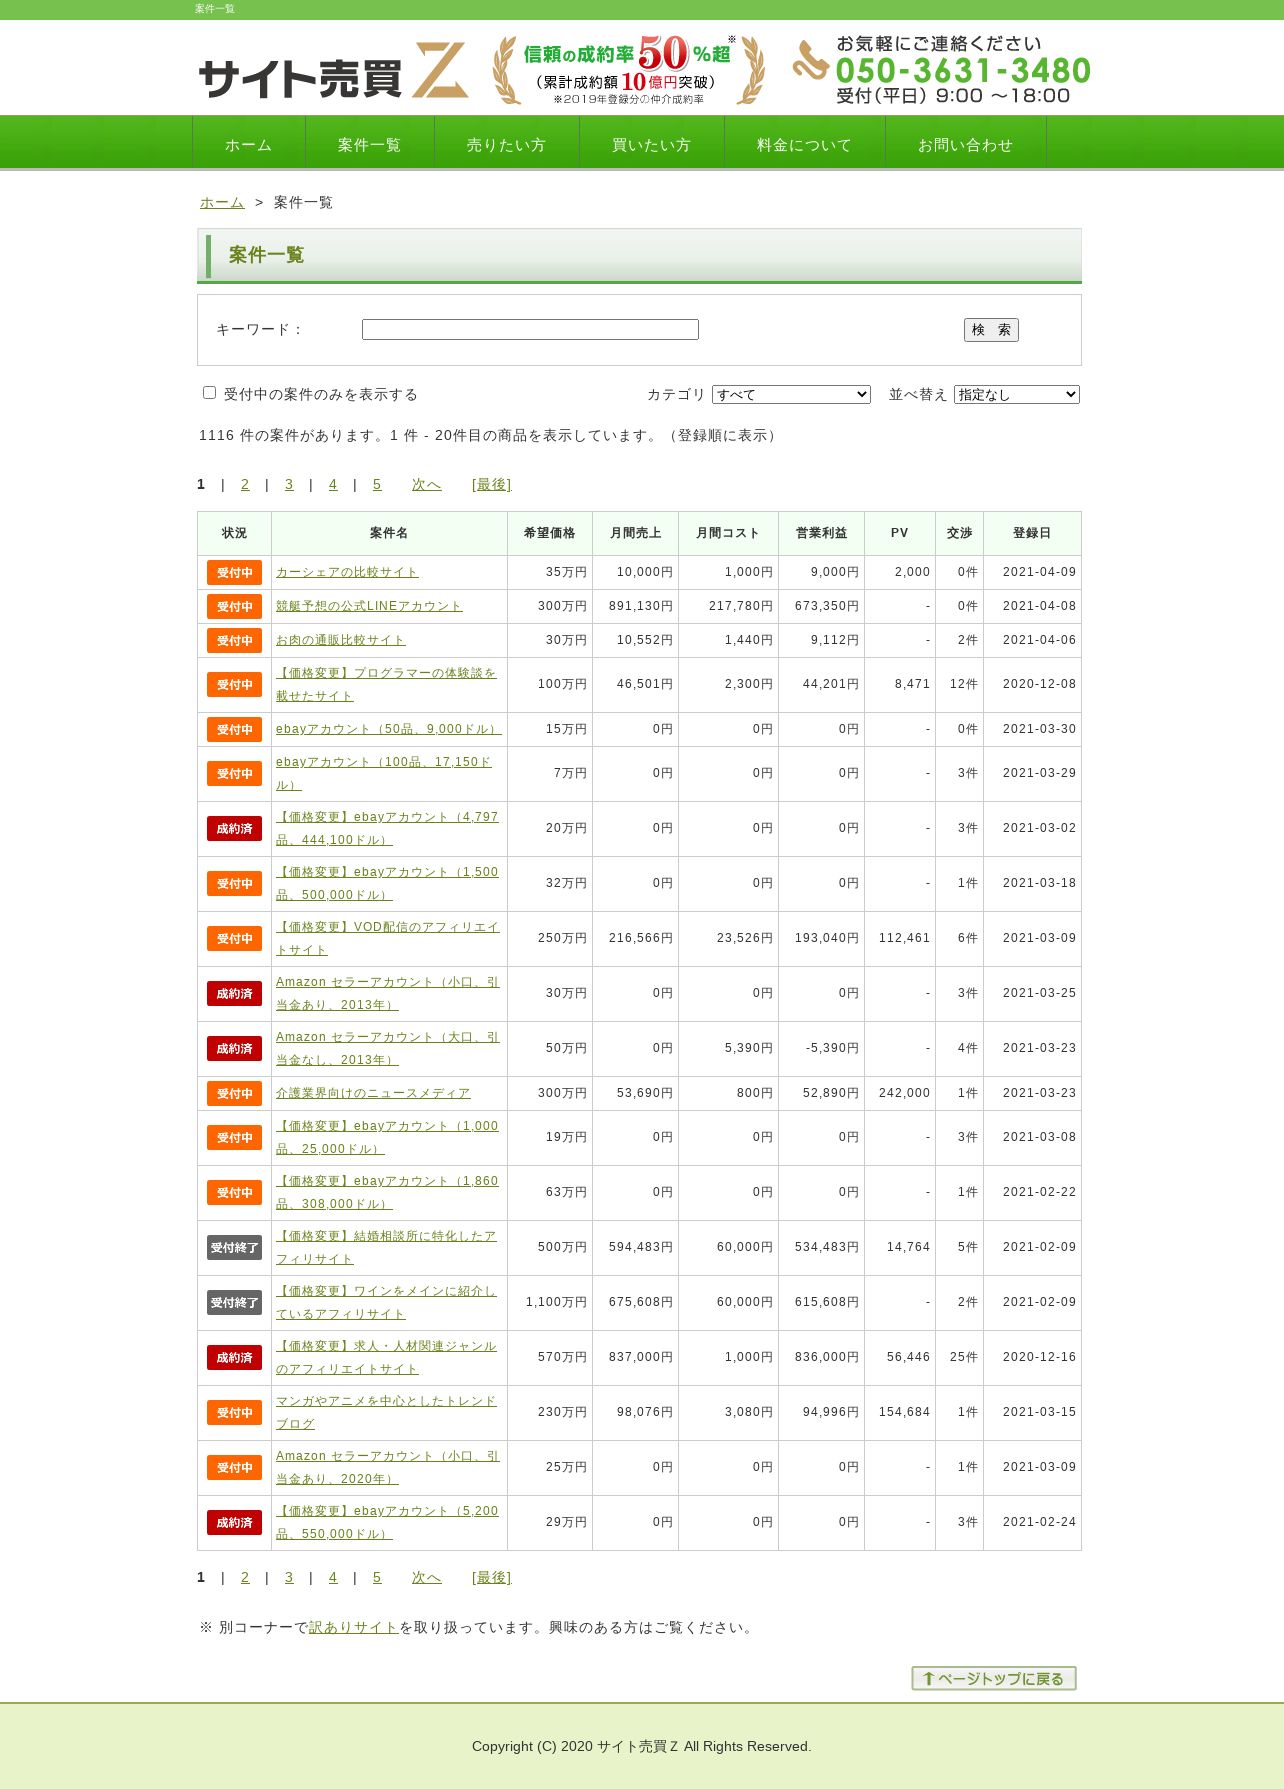Go to page 3 in top pagination
1284x1789 pixels.
tap(289, 484)
